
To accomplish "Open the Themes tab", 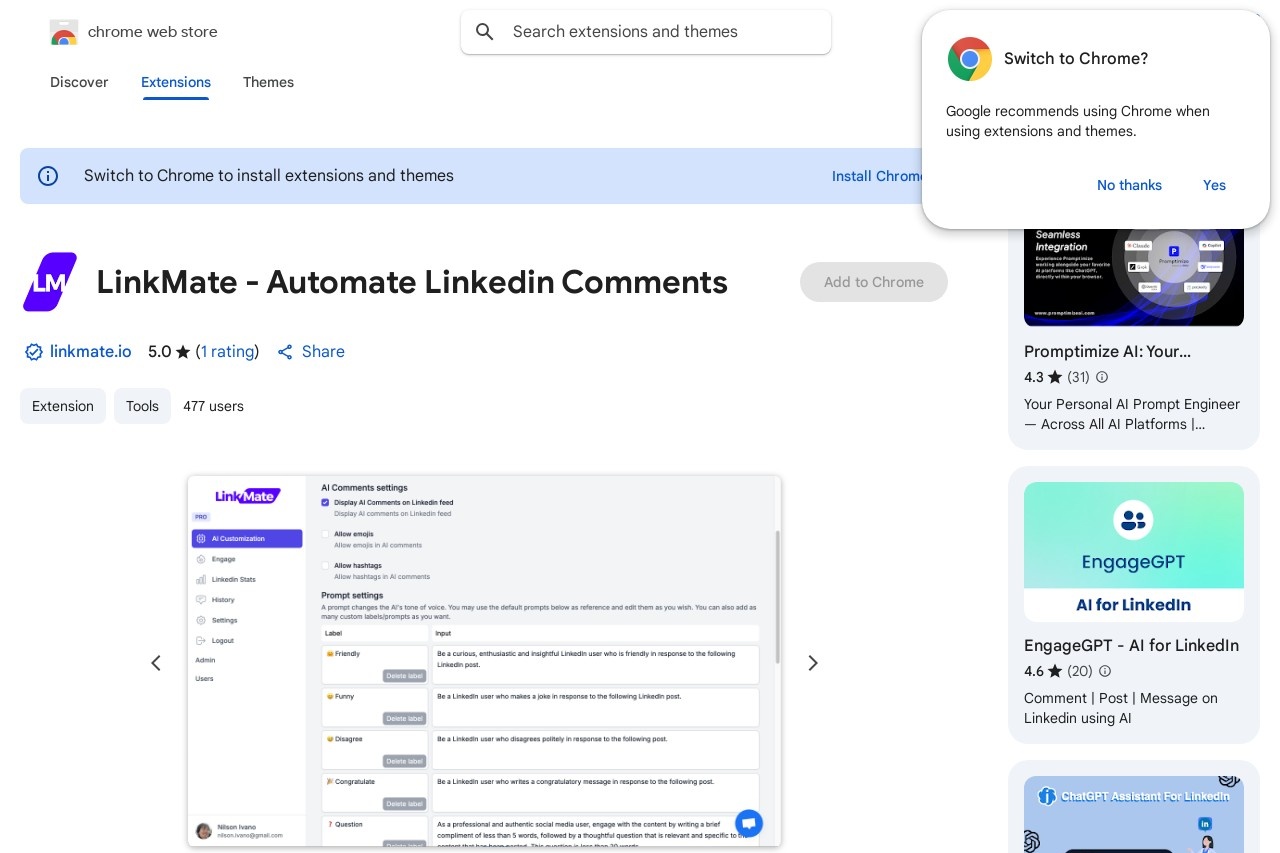I will click(268, 82).
